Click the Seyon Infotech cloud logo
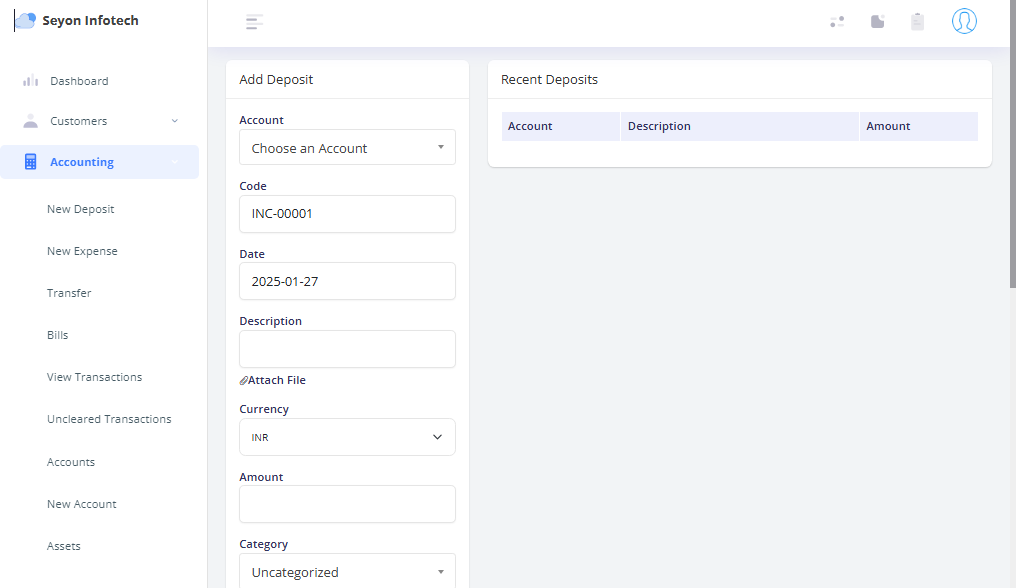This screenshot has width=1016, height=588. pyautogui.click(x=25, y=21)
